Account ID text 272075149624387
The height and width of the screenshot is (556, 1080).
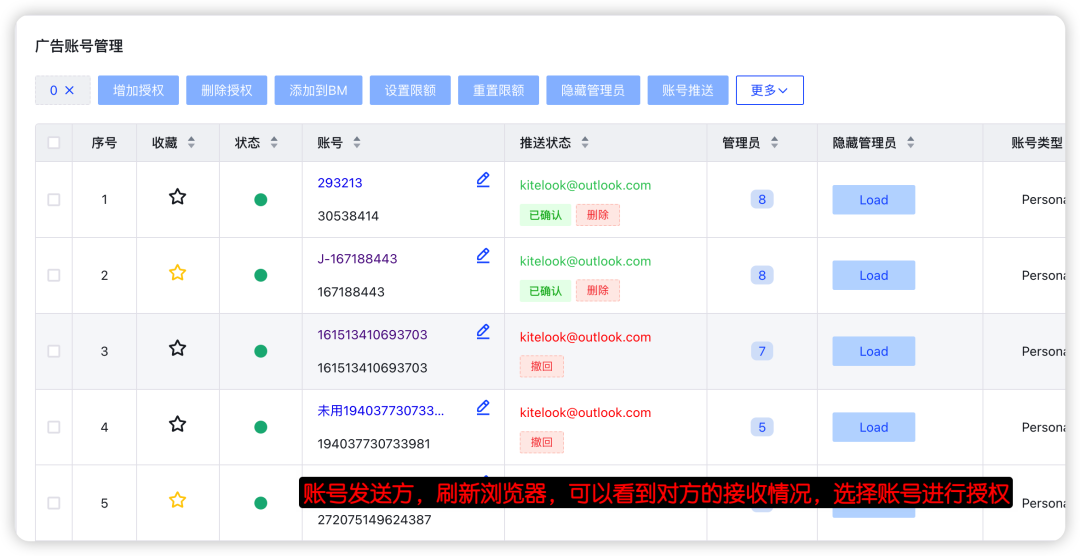point(375,519)
